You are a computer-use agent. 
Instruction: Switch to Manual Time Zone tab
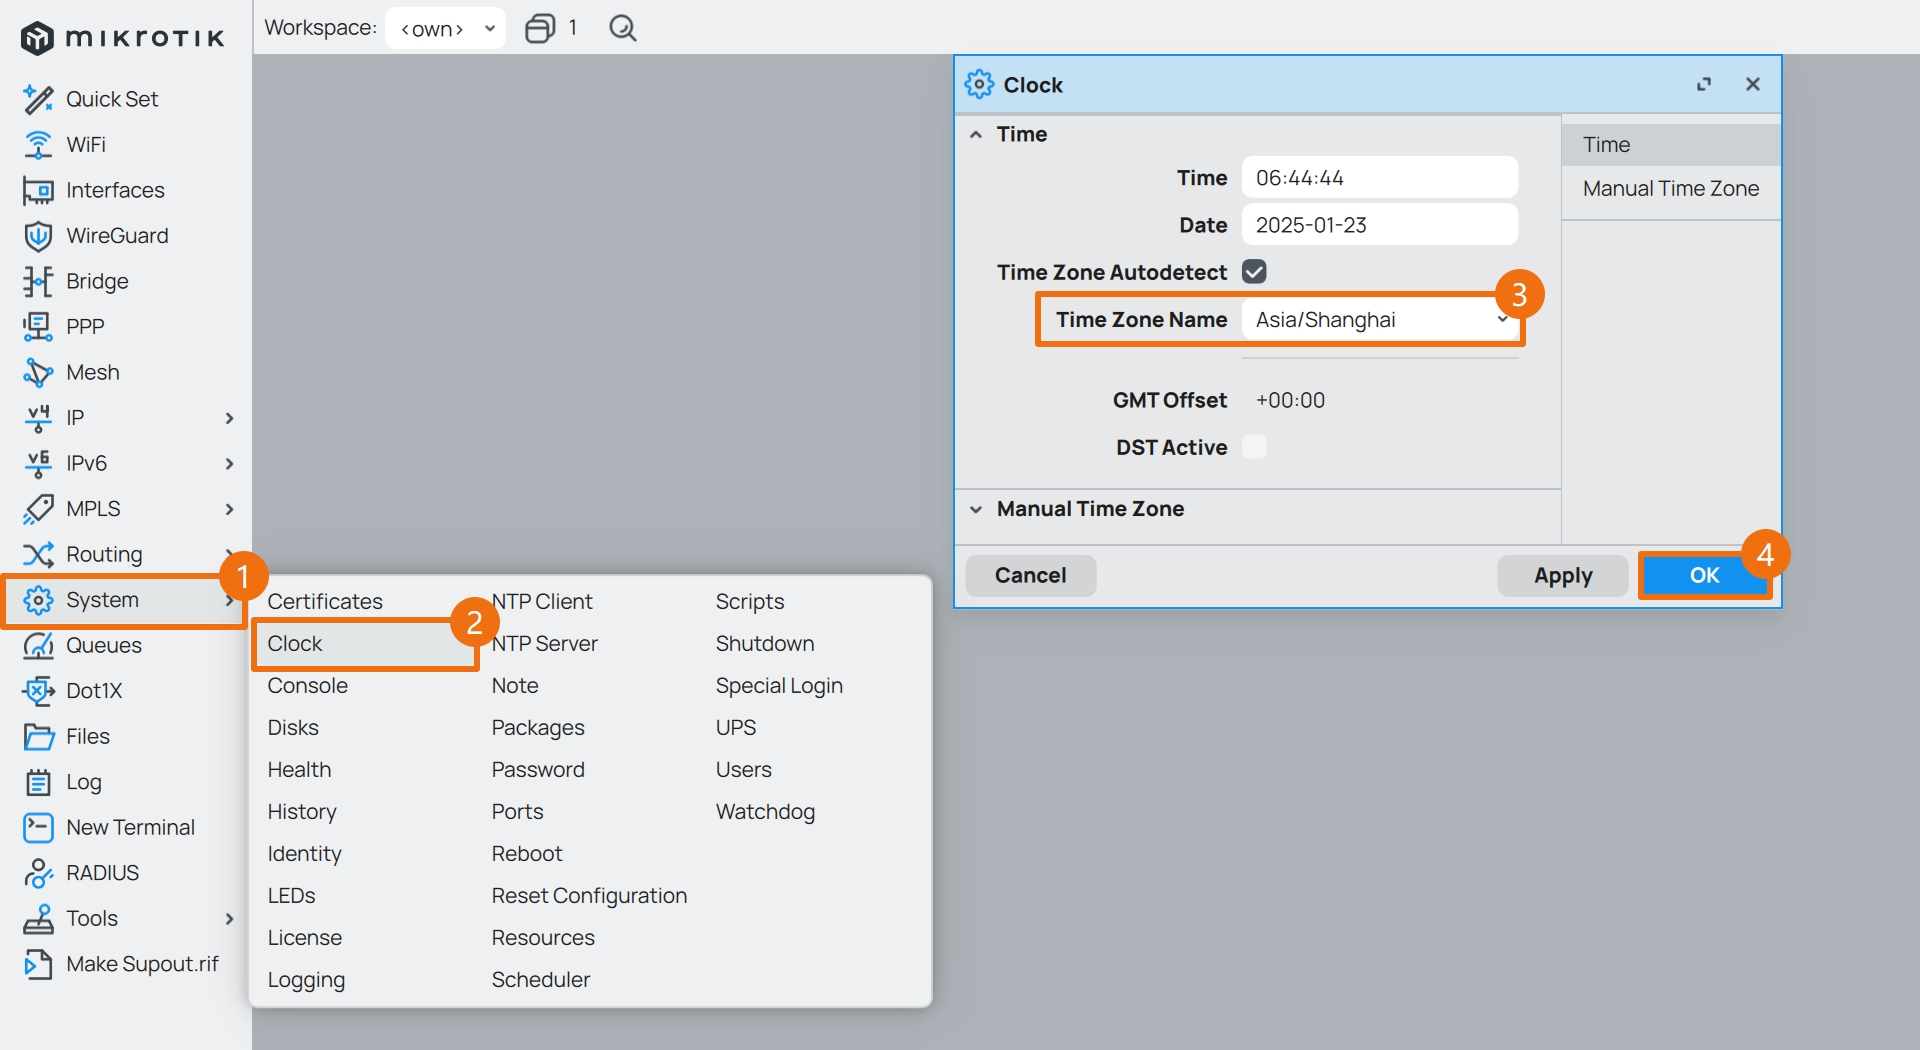click(x=1670, y=189)
